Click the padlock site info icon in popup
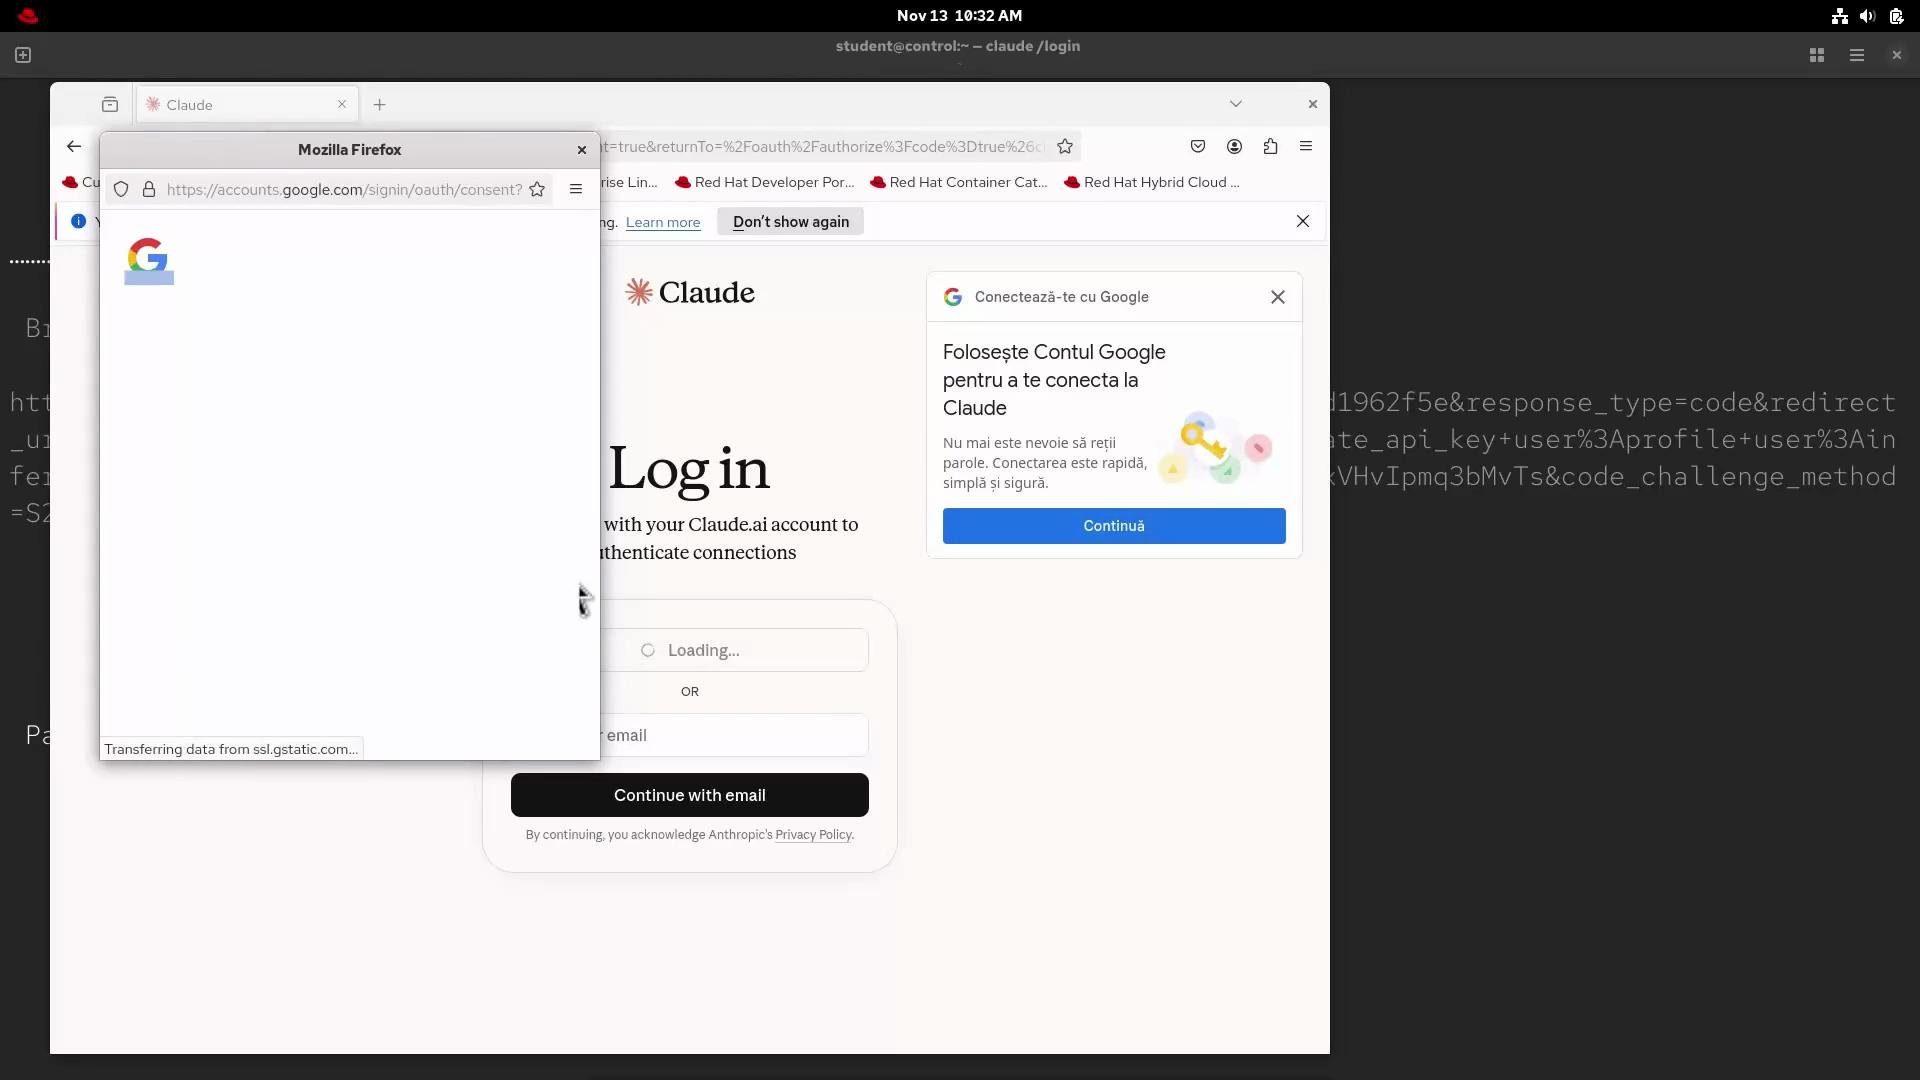Image resolution: width=1920 pixels, height=1080 pixels. pos(149,189)
